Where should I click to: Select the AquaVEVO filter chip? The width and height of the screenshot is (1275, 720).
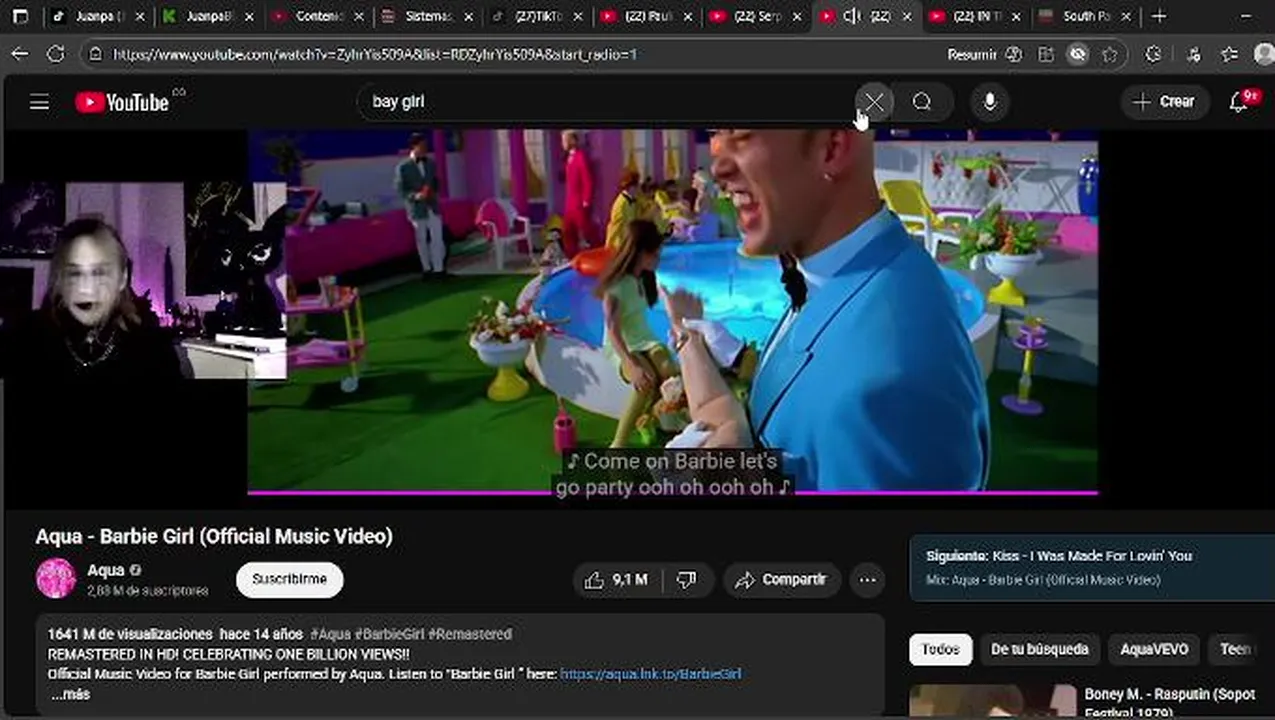tap(1154, 649)
